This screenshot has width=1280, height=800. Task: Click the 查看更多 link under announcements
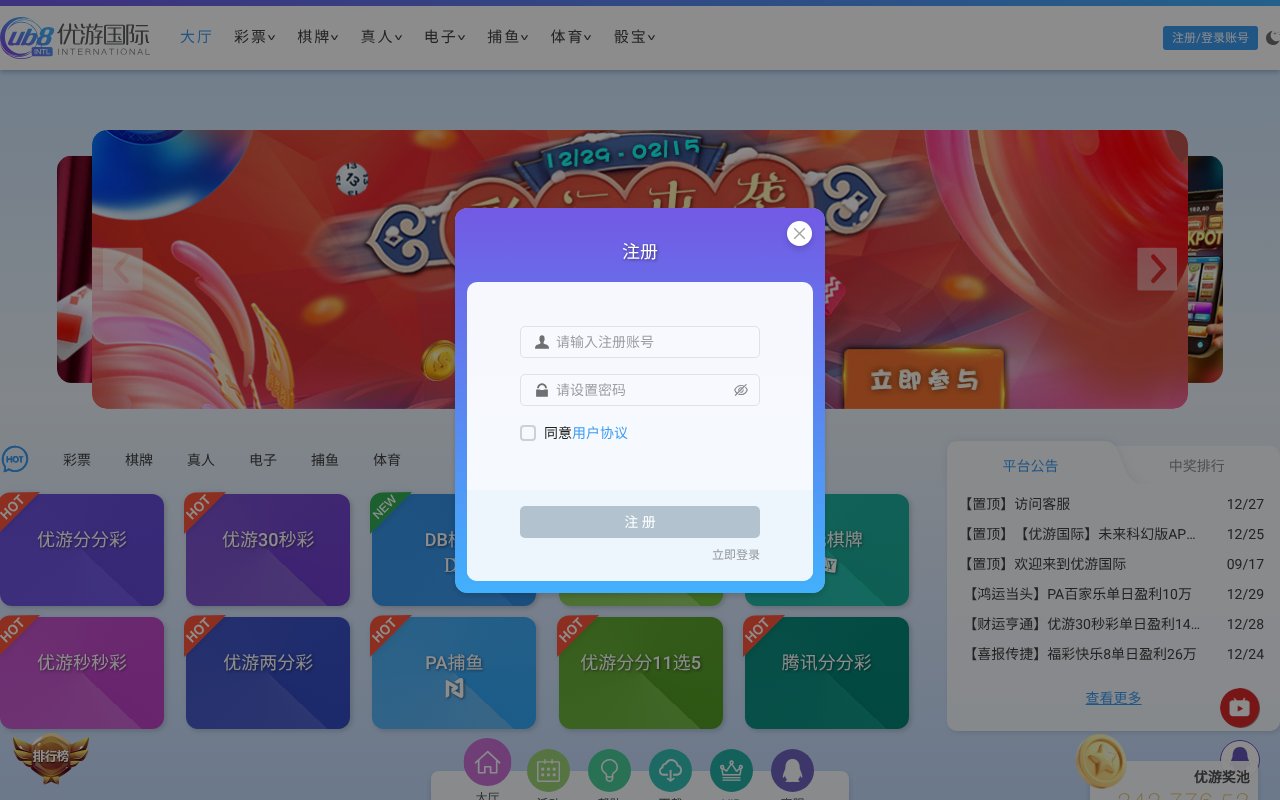(1113, 698)
